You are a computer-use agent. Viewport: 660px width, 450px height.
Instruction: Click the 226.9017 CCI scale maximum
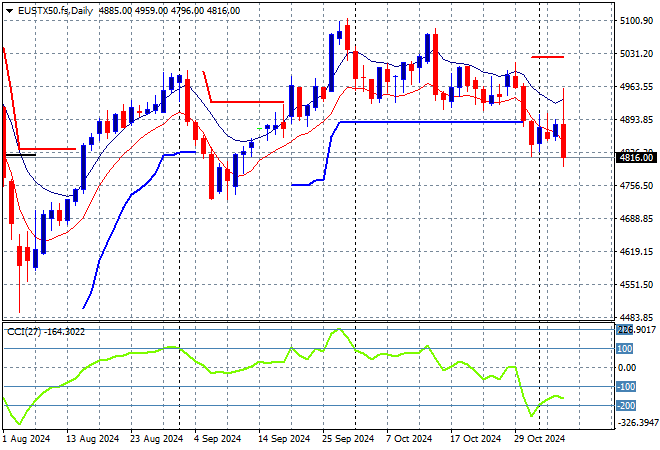[x=635, y=330]
